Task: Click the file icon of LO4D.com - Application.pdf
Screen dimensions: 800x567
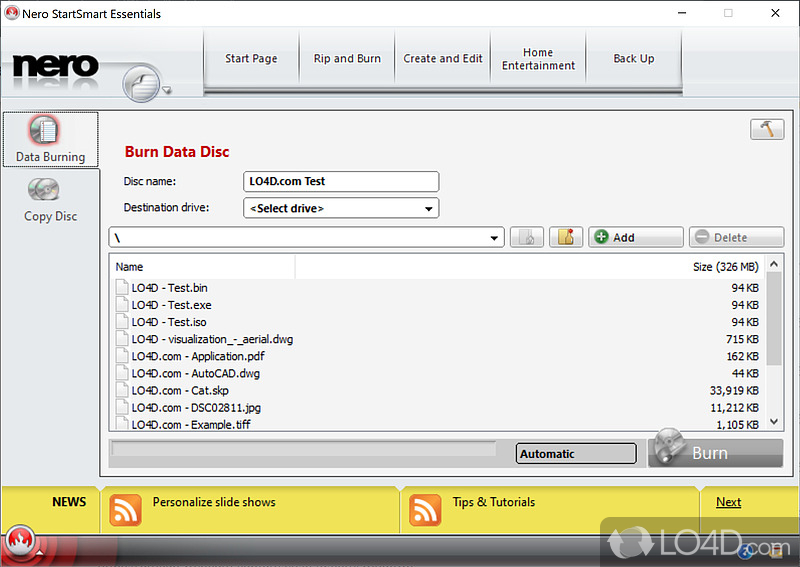Action: coord(121,356)
